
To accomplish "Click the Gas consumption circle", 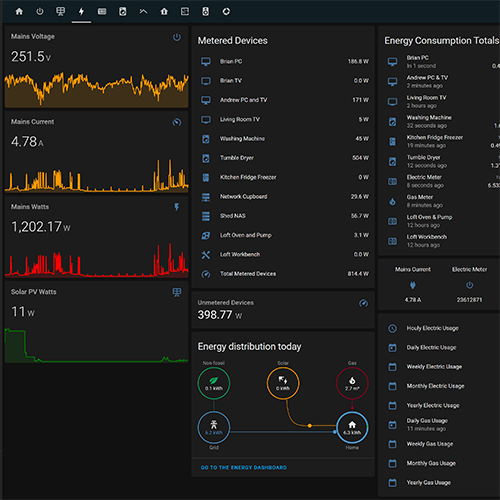I will [352, 383].
